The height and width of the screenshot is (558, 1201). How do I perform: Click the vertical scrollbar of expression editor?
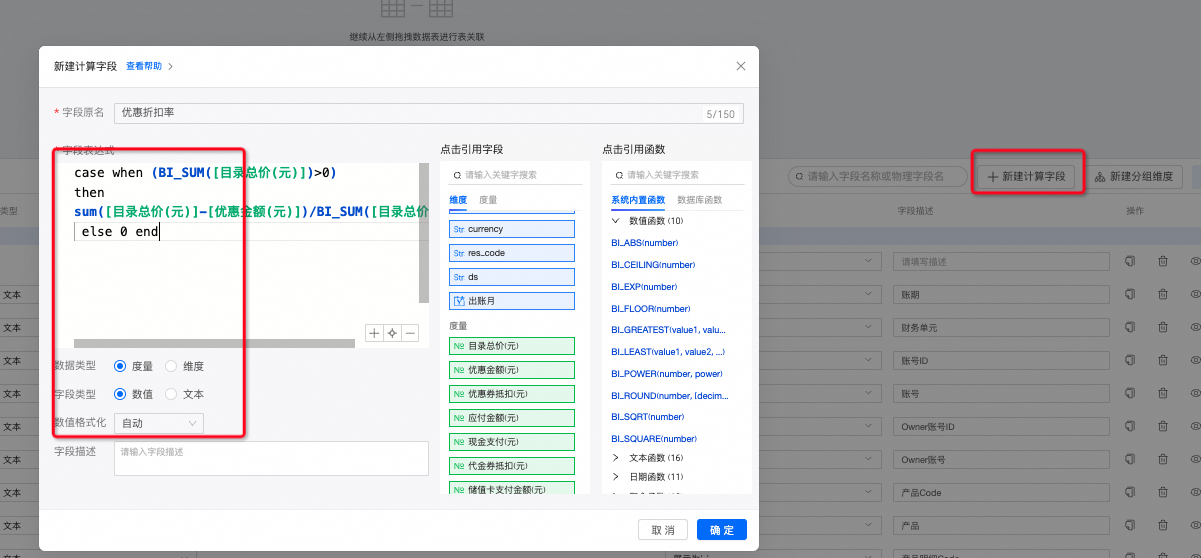[424, 233]
